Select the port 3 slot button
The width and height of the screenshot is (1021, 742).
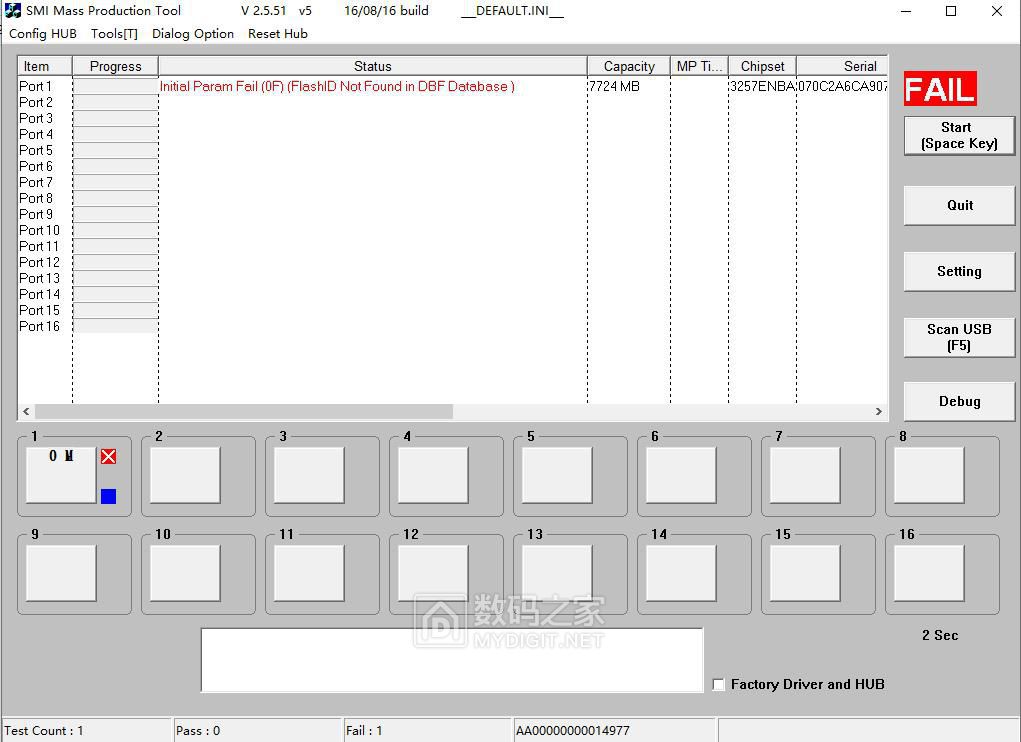coord(309,474)
